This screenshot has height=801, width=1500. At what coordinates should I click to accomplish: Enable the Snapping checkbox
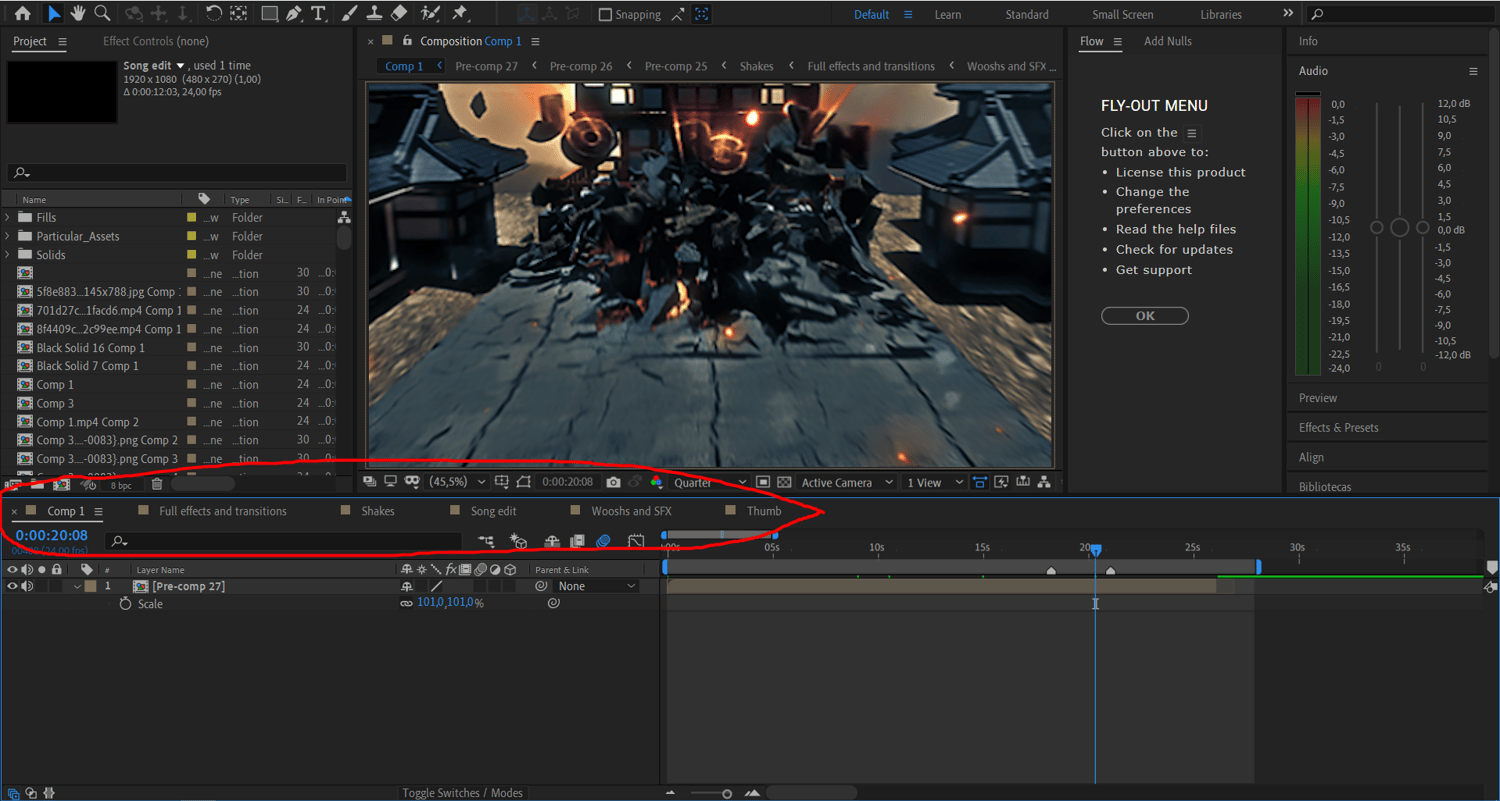605,15
